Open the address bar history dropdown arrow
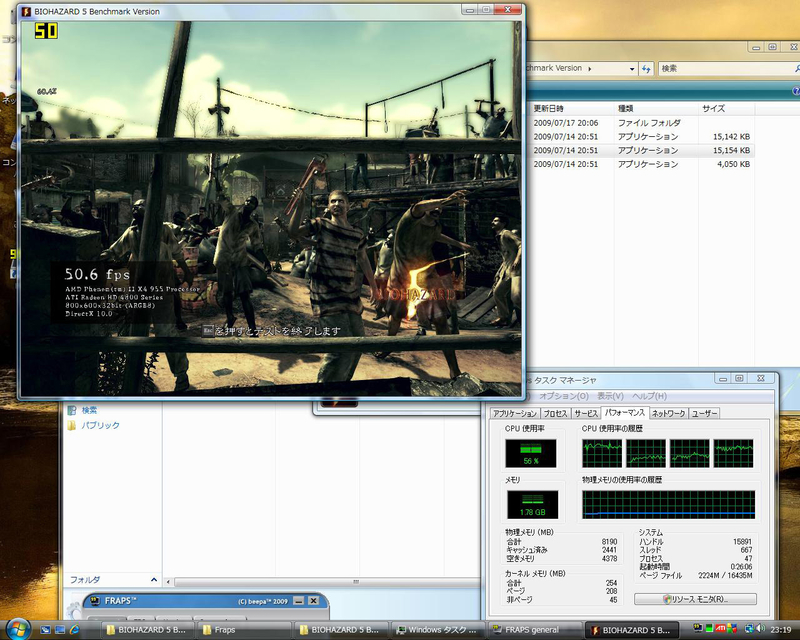Screen dimensions: 800x640 coord(632,68)
